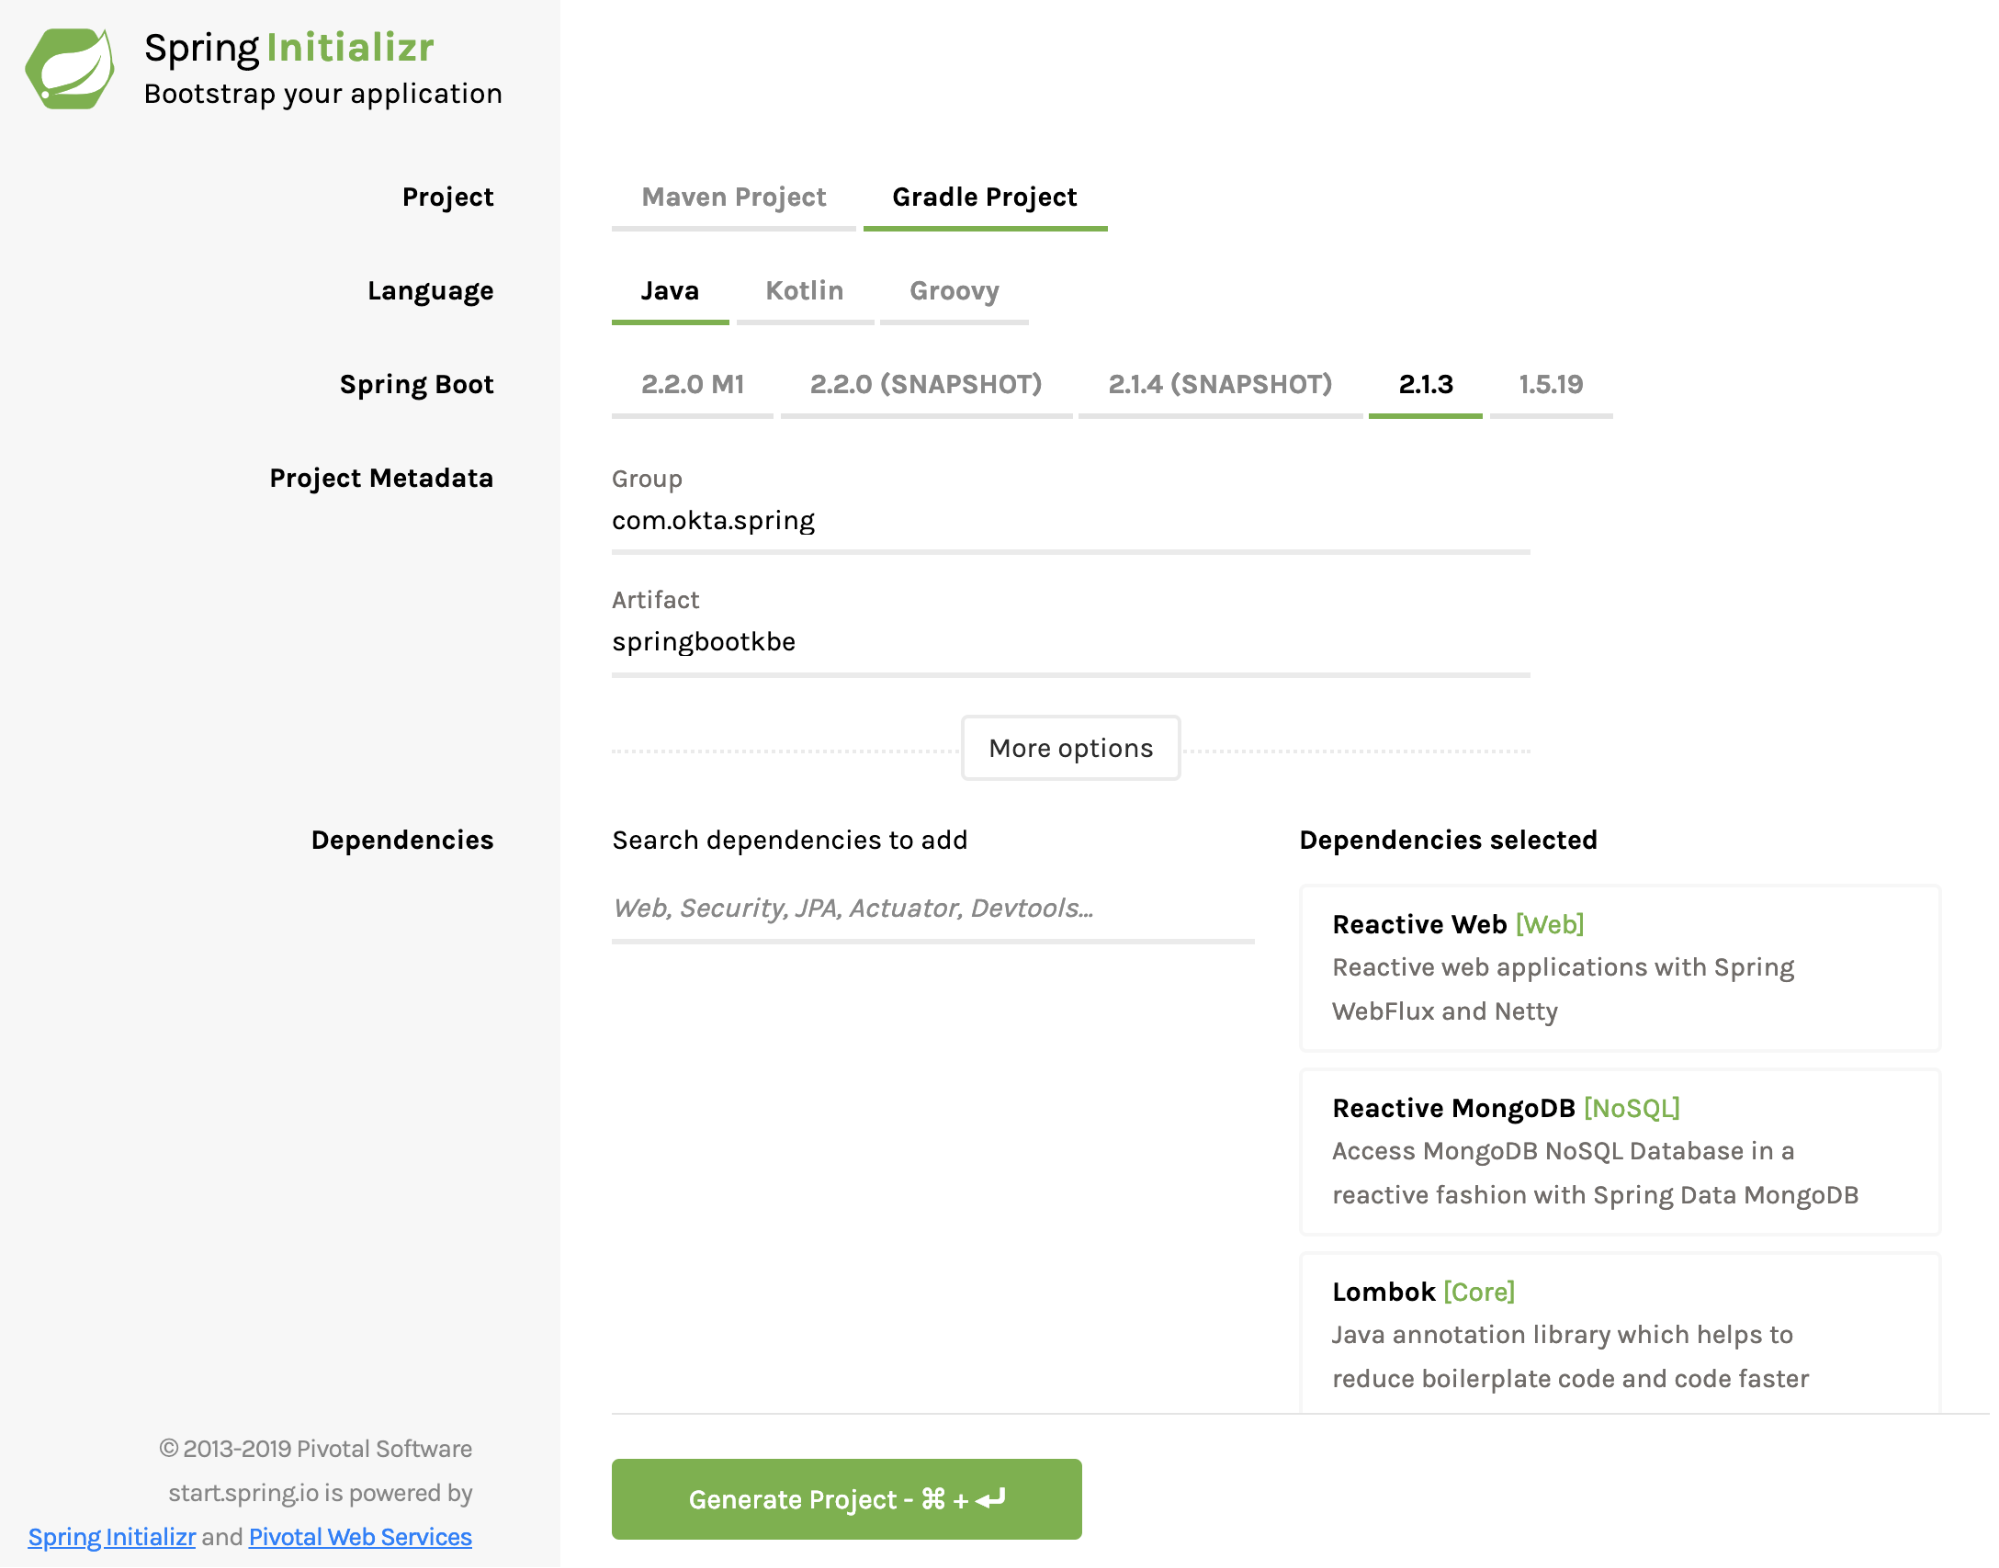
Task: Focus the dependencies search box
Action: [x=932, y=908]
